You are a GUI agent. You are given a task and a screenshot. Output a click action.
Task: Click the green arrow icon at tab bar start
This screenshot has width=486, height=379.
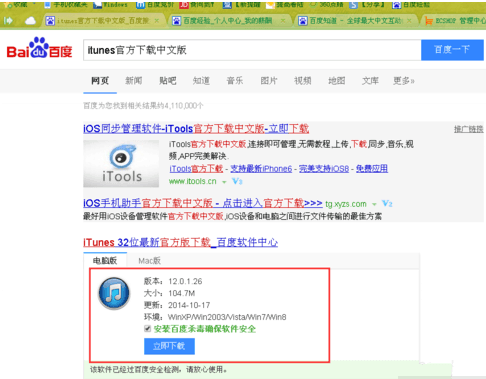[x=8, y=21]
